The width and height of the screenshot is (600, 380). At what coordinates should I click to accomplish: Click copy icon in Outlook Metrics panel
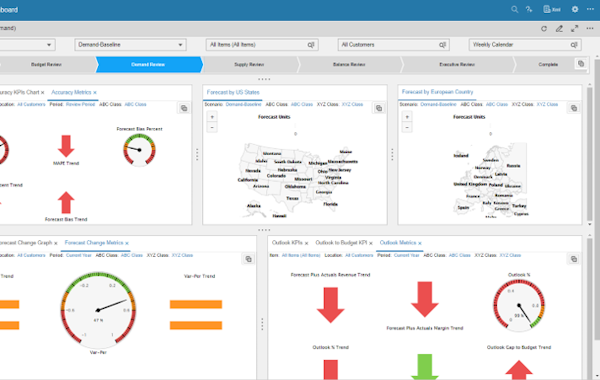pos(574,259)
